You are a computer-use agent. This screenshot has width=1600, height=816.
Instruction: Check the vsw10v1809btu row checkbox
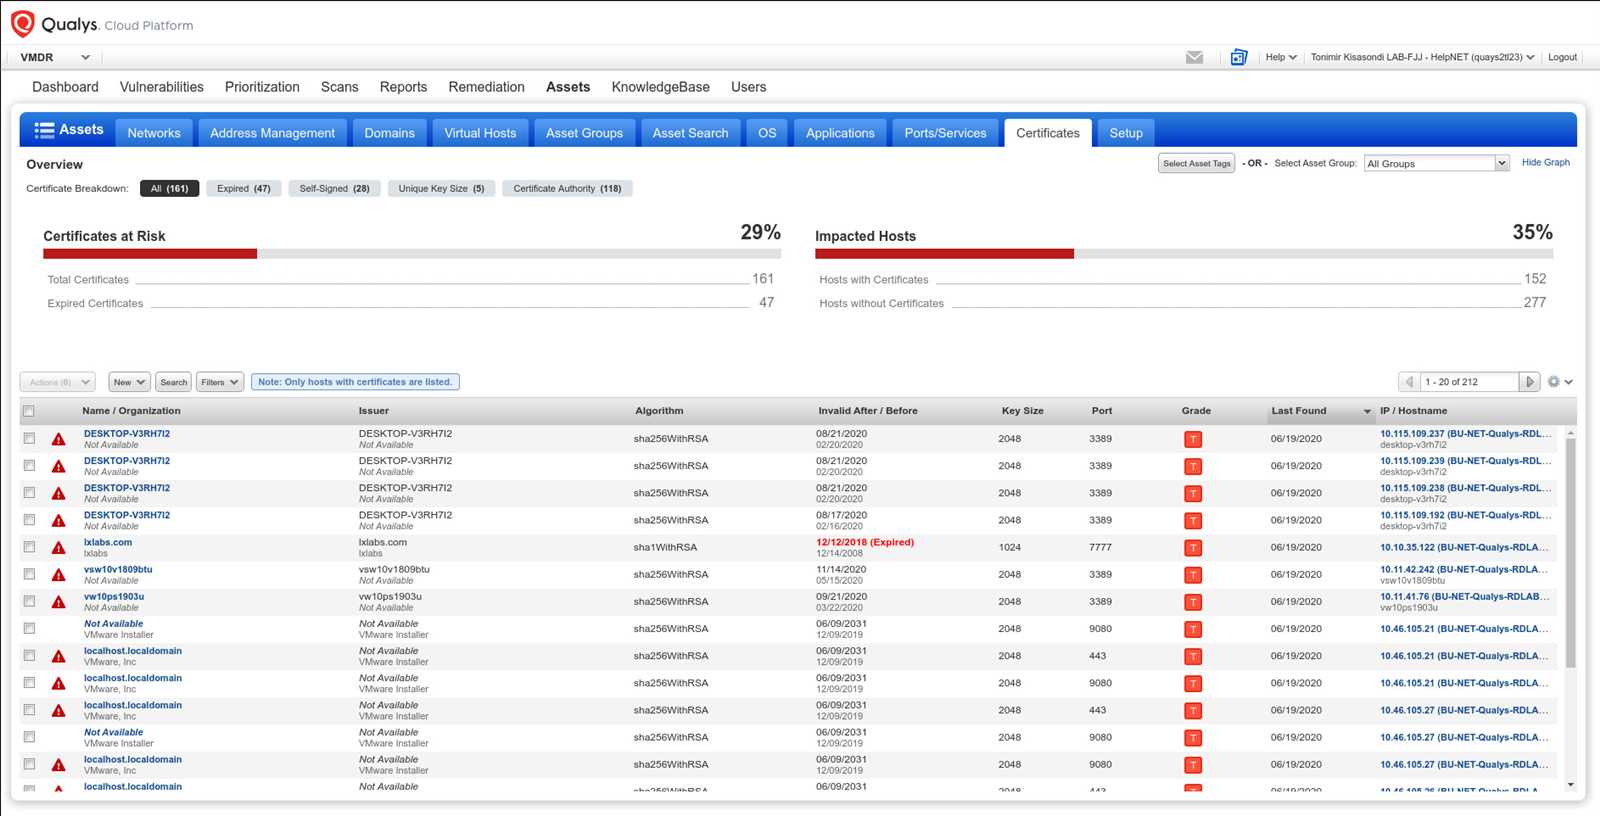point(29,574)
